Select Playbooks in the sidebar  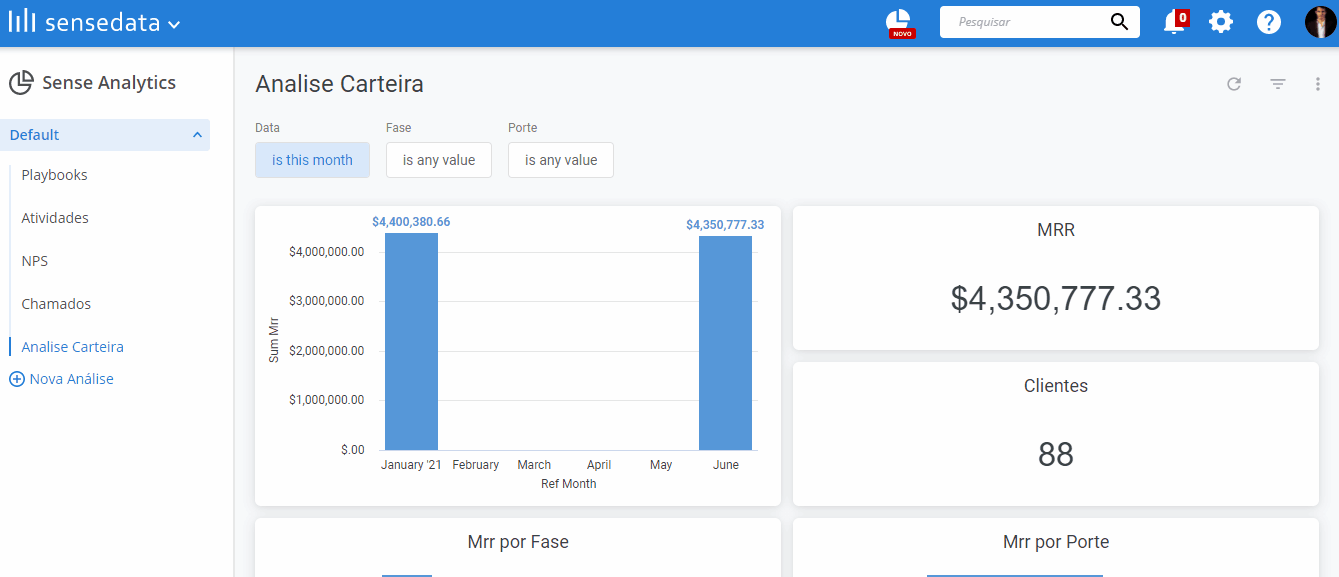point(54,175)
